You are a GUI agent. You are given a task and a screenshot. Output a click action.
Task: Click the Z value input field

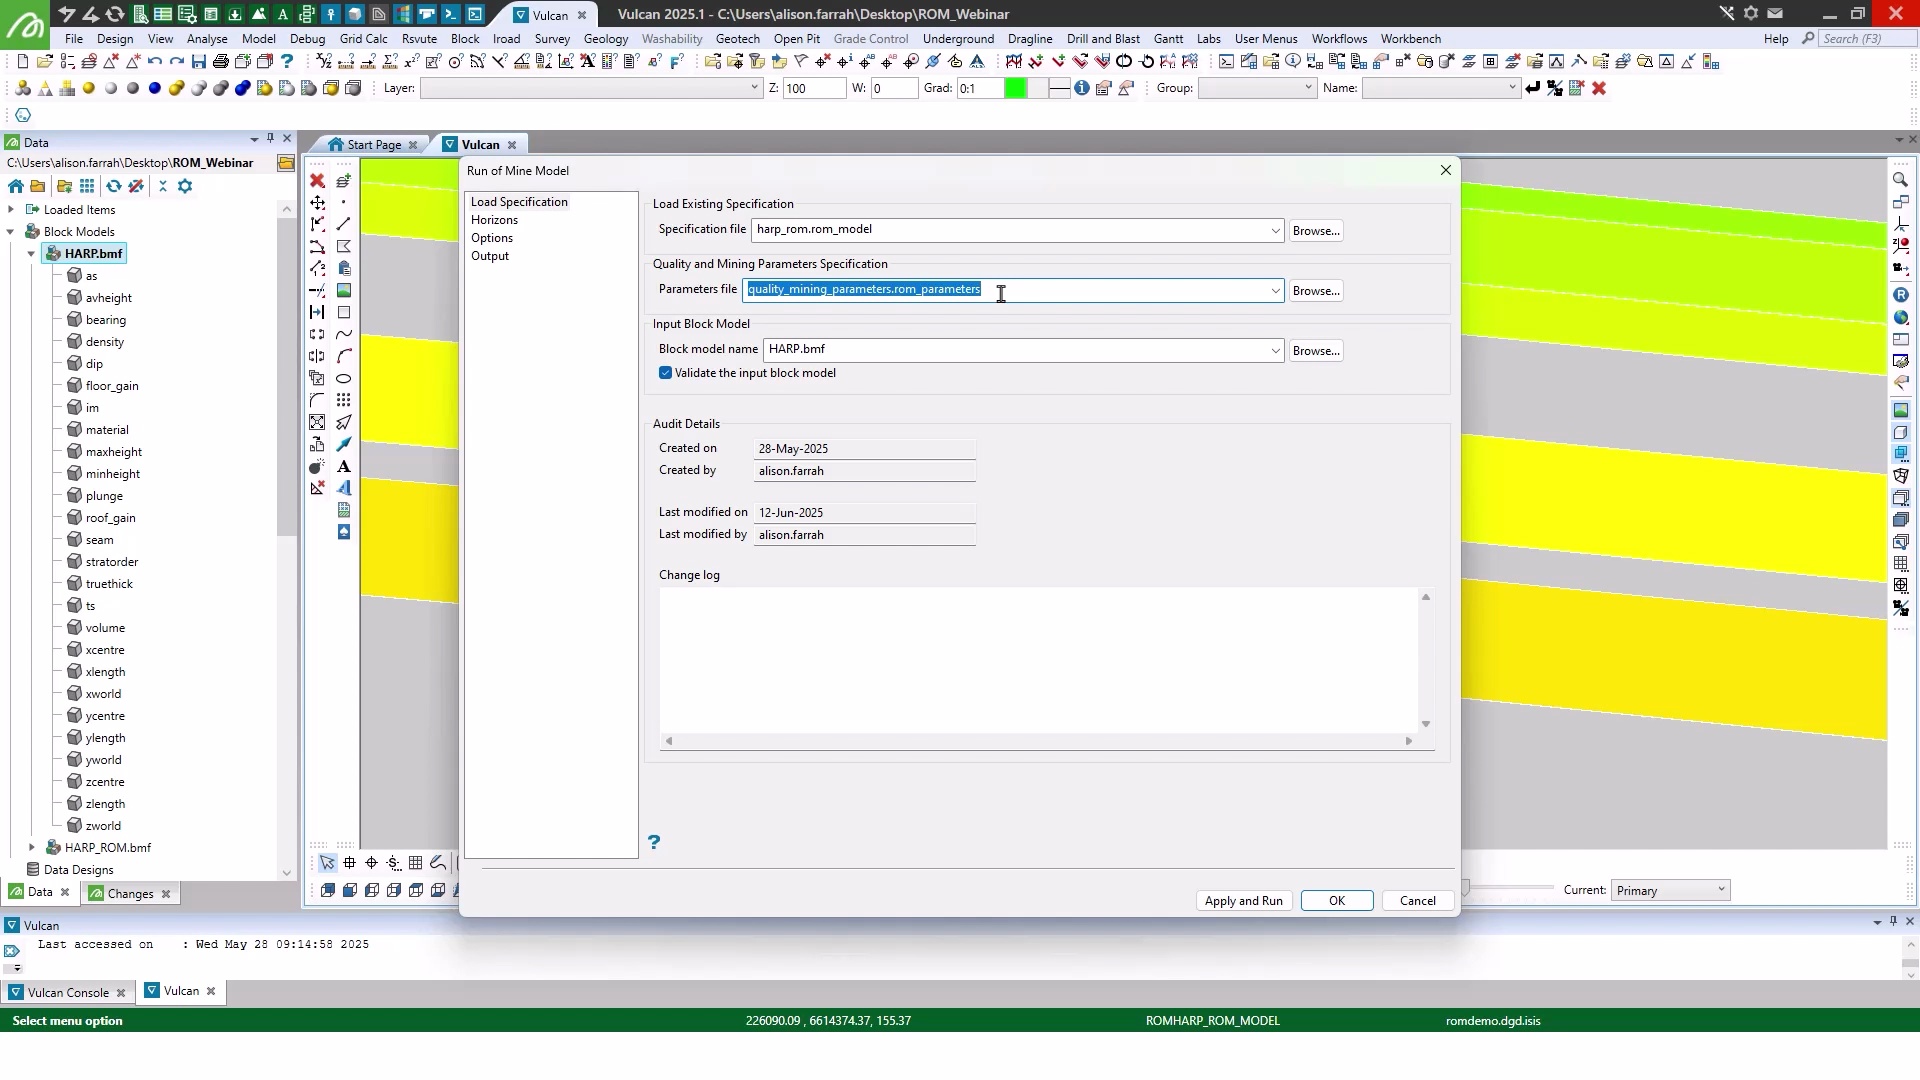pyautogui.click(x=813, y=88)
